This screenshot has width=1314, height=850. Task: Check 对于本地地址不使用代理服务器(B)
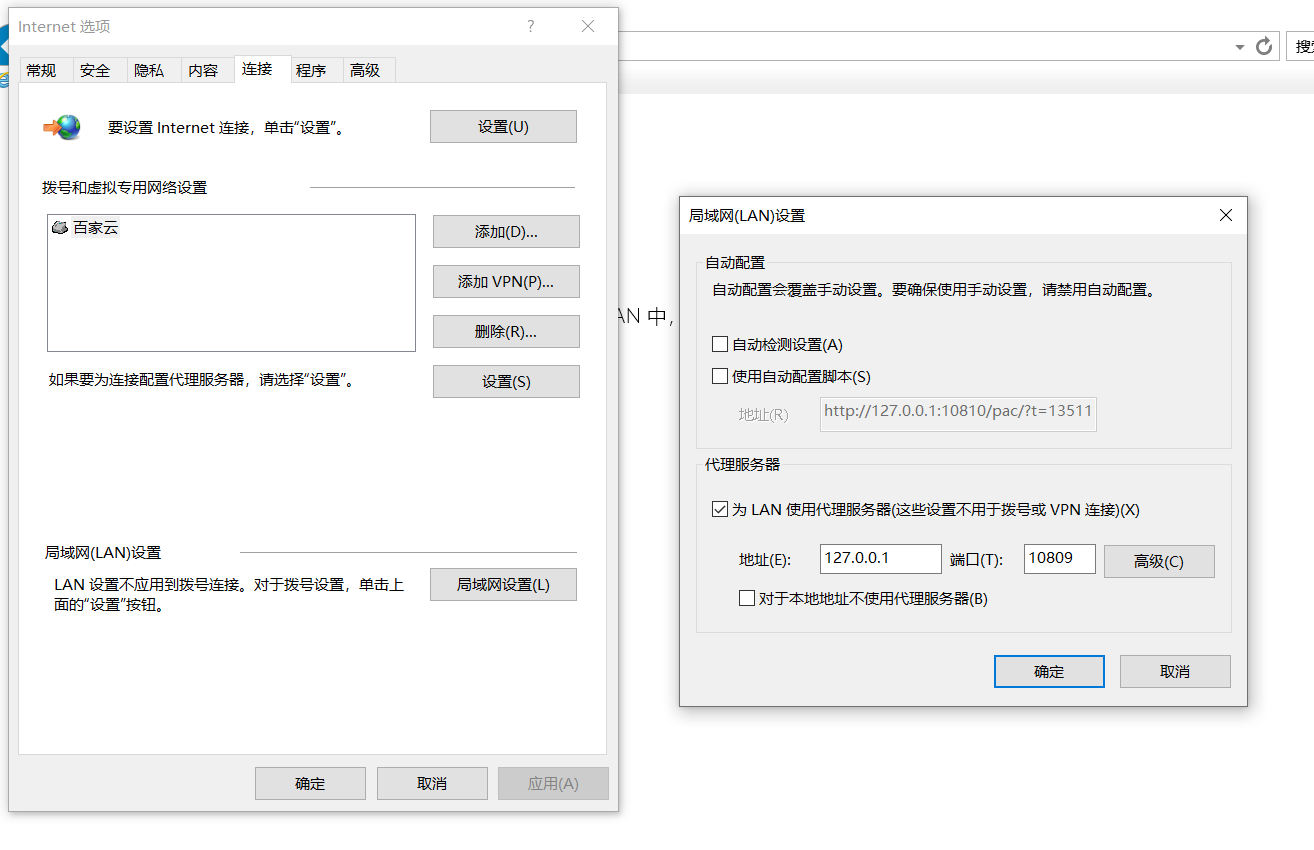pos(746,598)
